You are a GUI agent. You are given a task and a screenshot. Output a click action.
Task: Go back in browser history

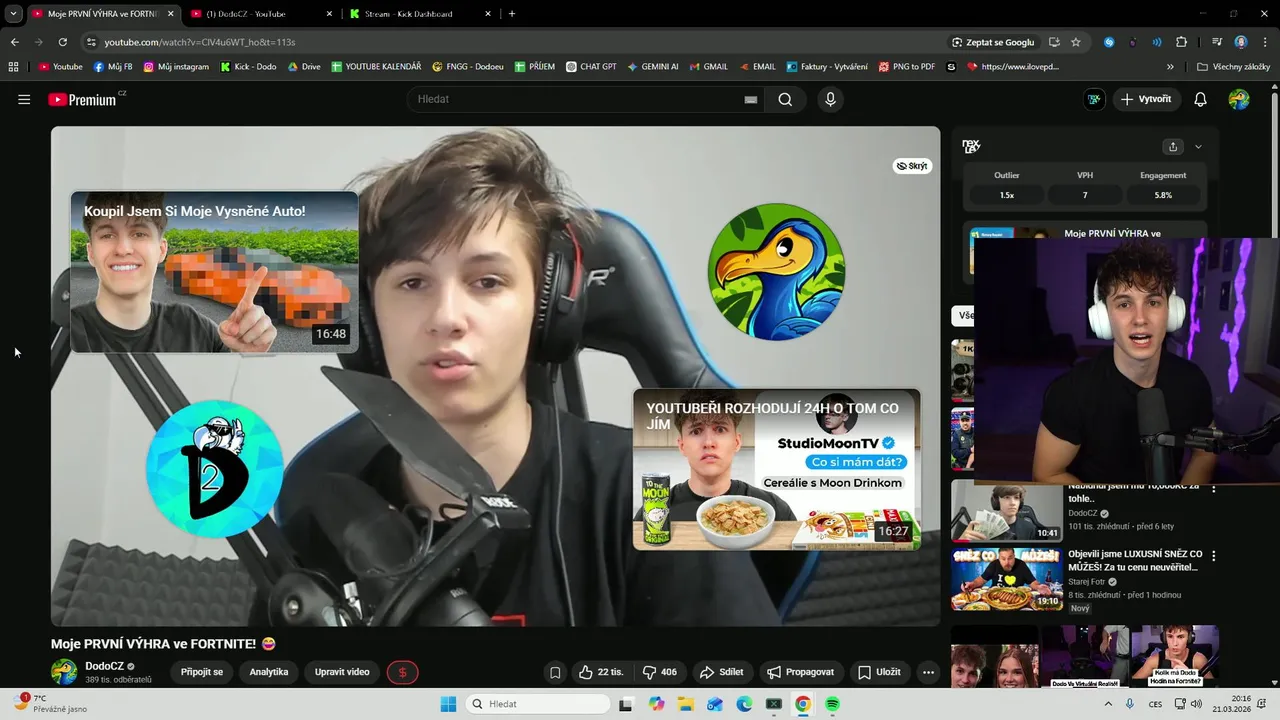14,42
